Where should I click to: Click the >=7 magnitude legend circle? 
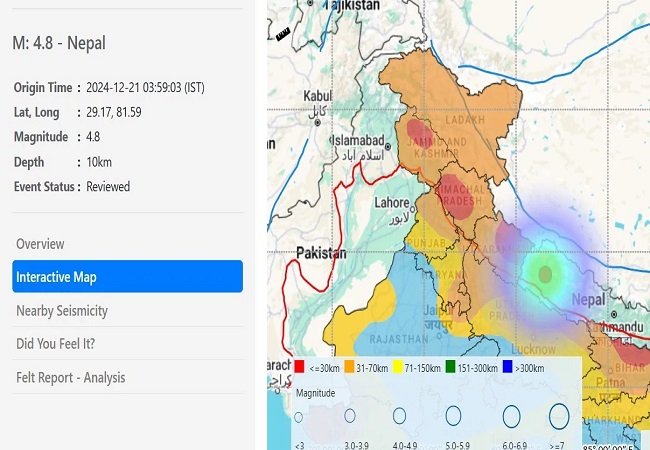[559, 416]
